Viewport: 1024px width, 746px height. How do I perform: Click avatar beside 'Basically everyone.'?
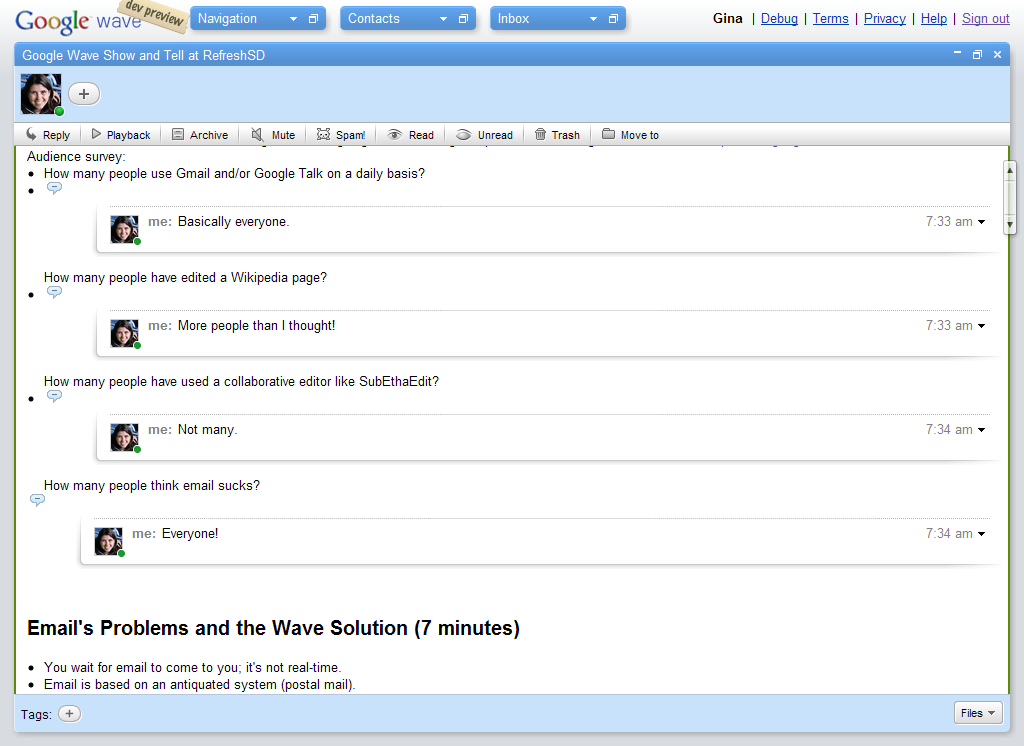pyautogui.click(x=125, y=229)
